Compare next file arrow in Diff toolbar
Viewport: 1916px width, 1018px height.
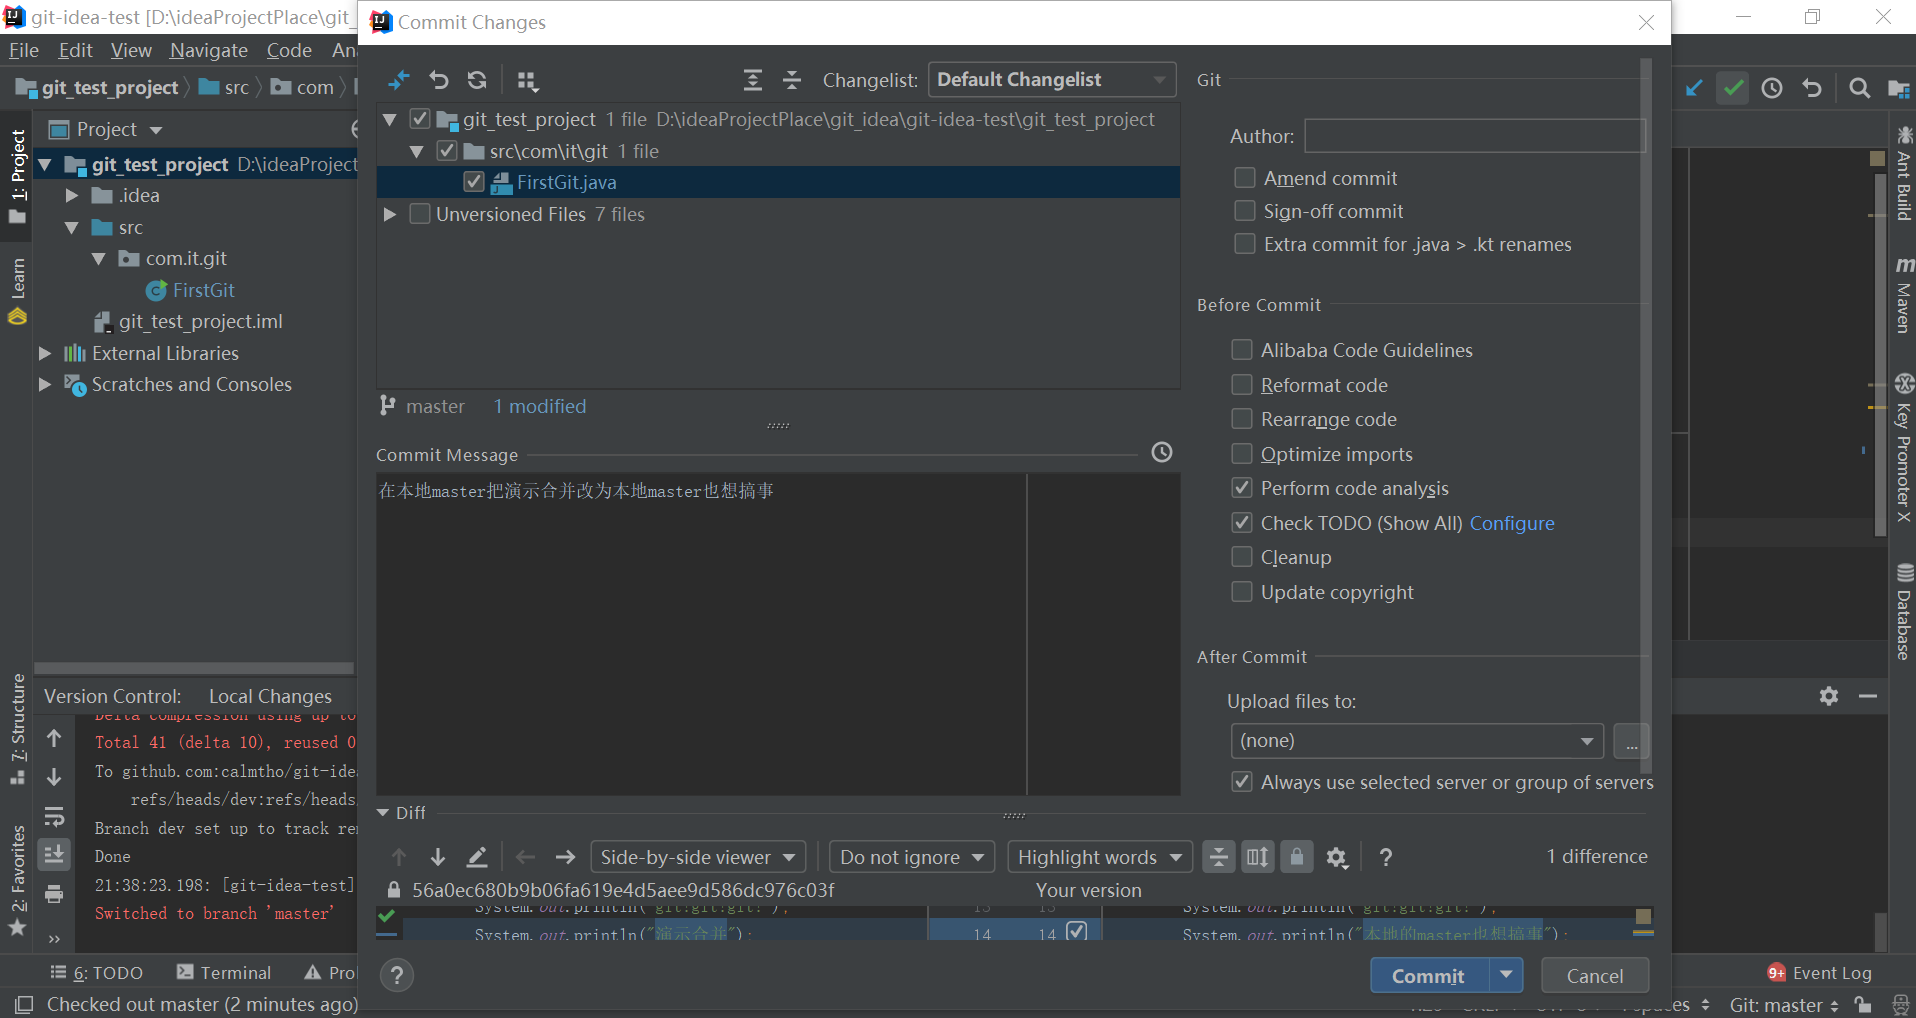(x=565, y=857)
